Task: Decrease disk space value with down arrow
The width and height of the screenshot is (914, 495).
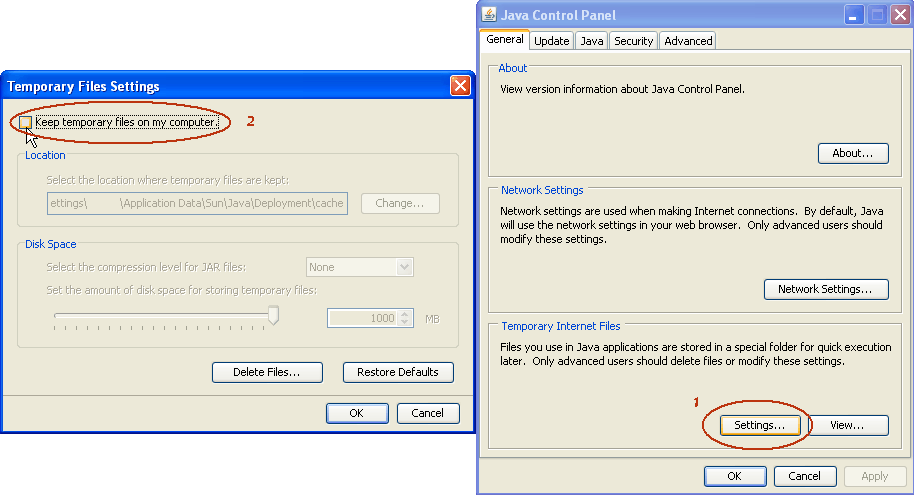Action: pos(405,322)
